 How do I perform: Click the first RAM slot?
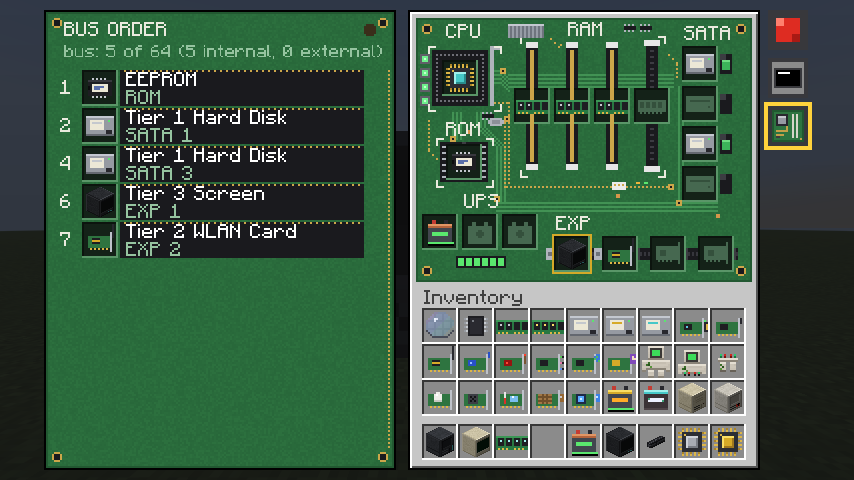click(532, 106)
